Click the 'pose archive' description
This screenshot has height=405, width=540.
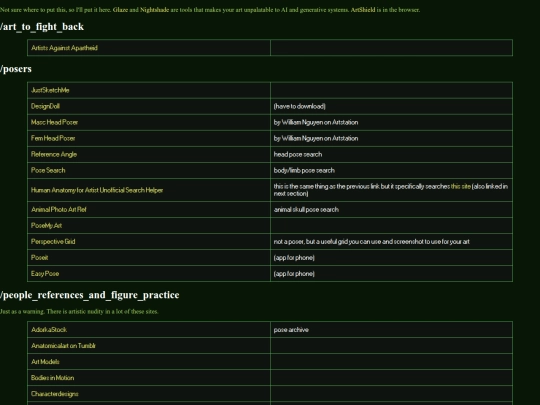pyautogui.click(x=291, y=330)
